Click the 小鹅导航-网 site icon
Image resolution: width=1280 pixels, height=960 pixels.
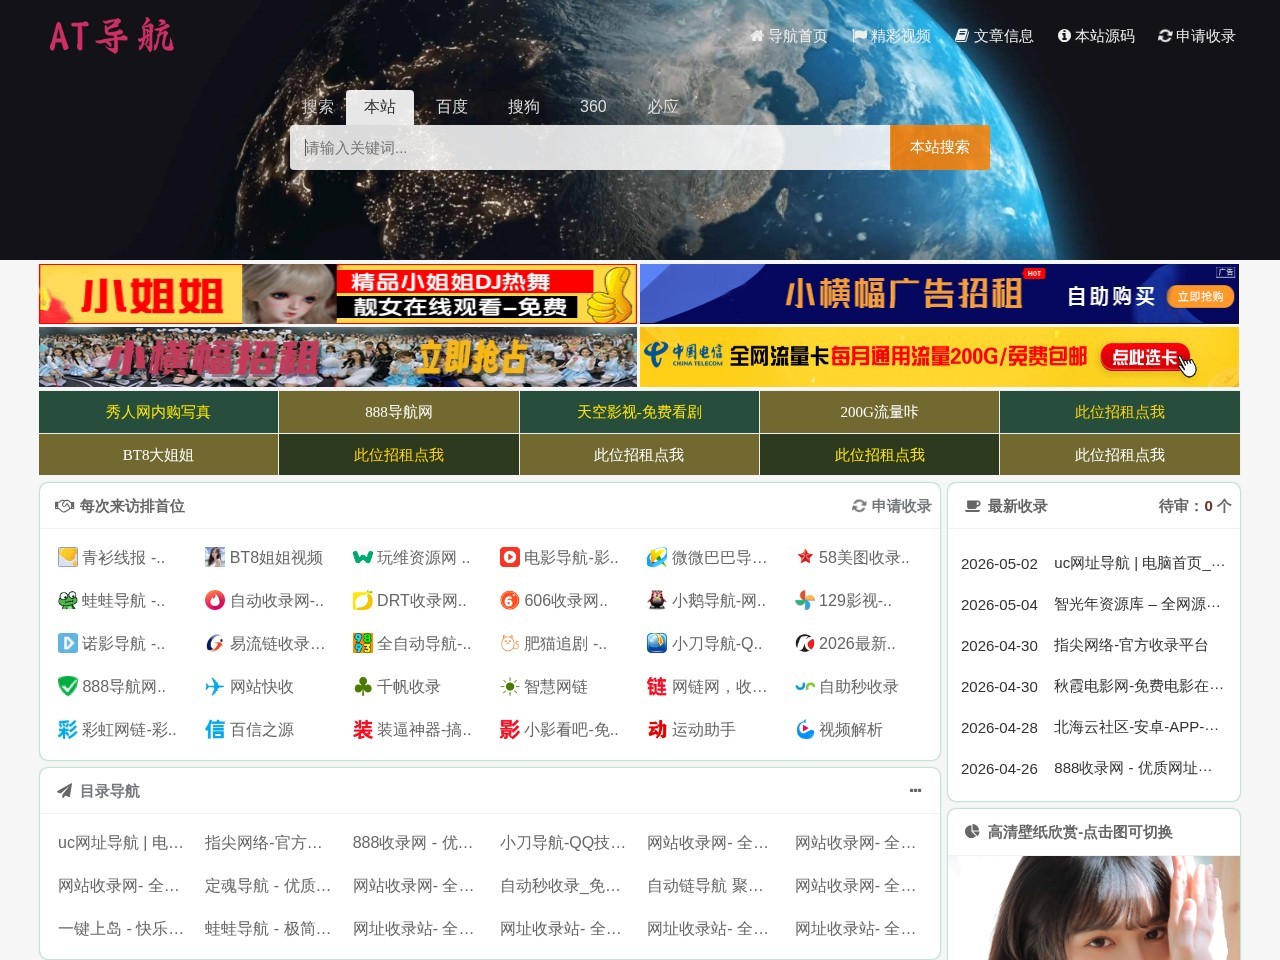point(657,600)
